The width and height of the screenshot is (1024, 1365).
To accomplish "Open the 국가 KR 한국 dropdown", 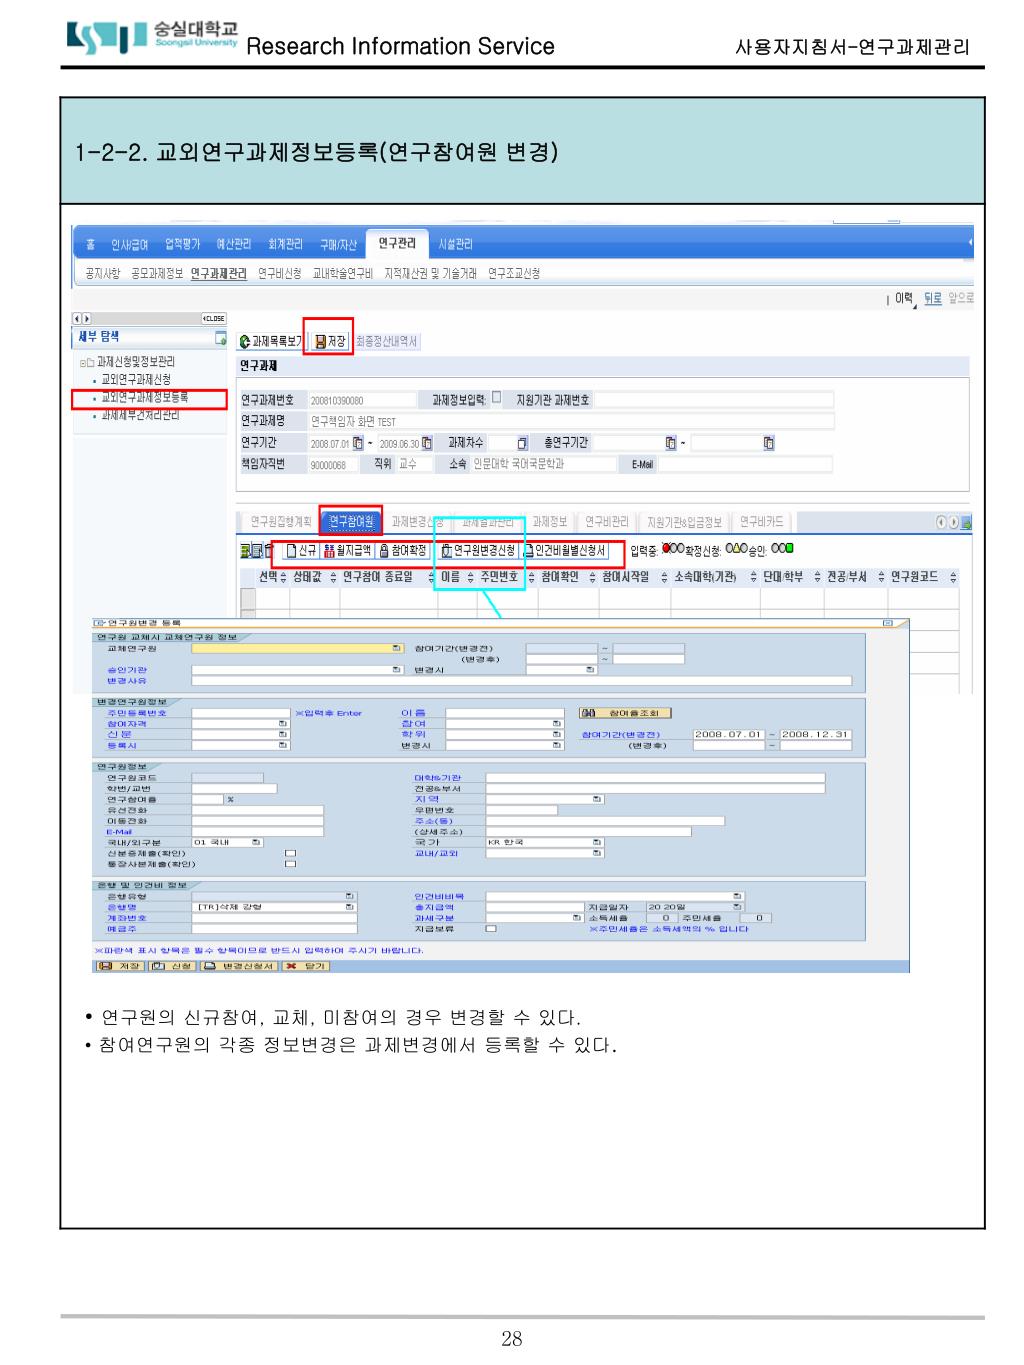I will tap(597, 843).
